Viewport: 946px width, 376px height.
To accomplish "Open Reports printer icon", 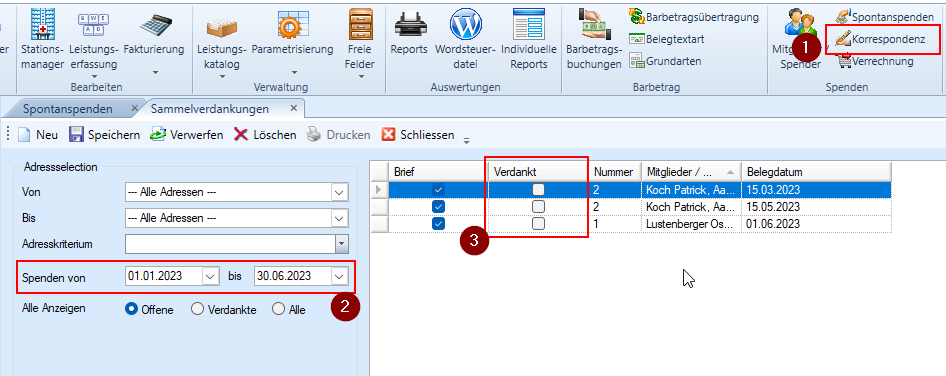I will (x=410, y=24).
